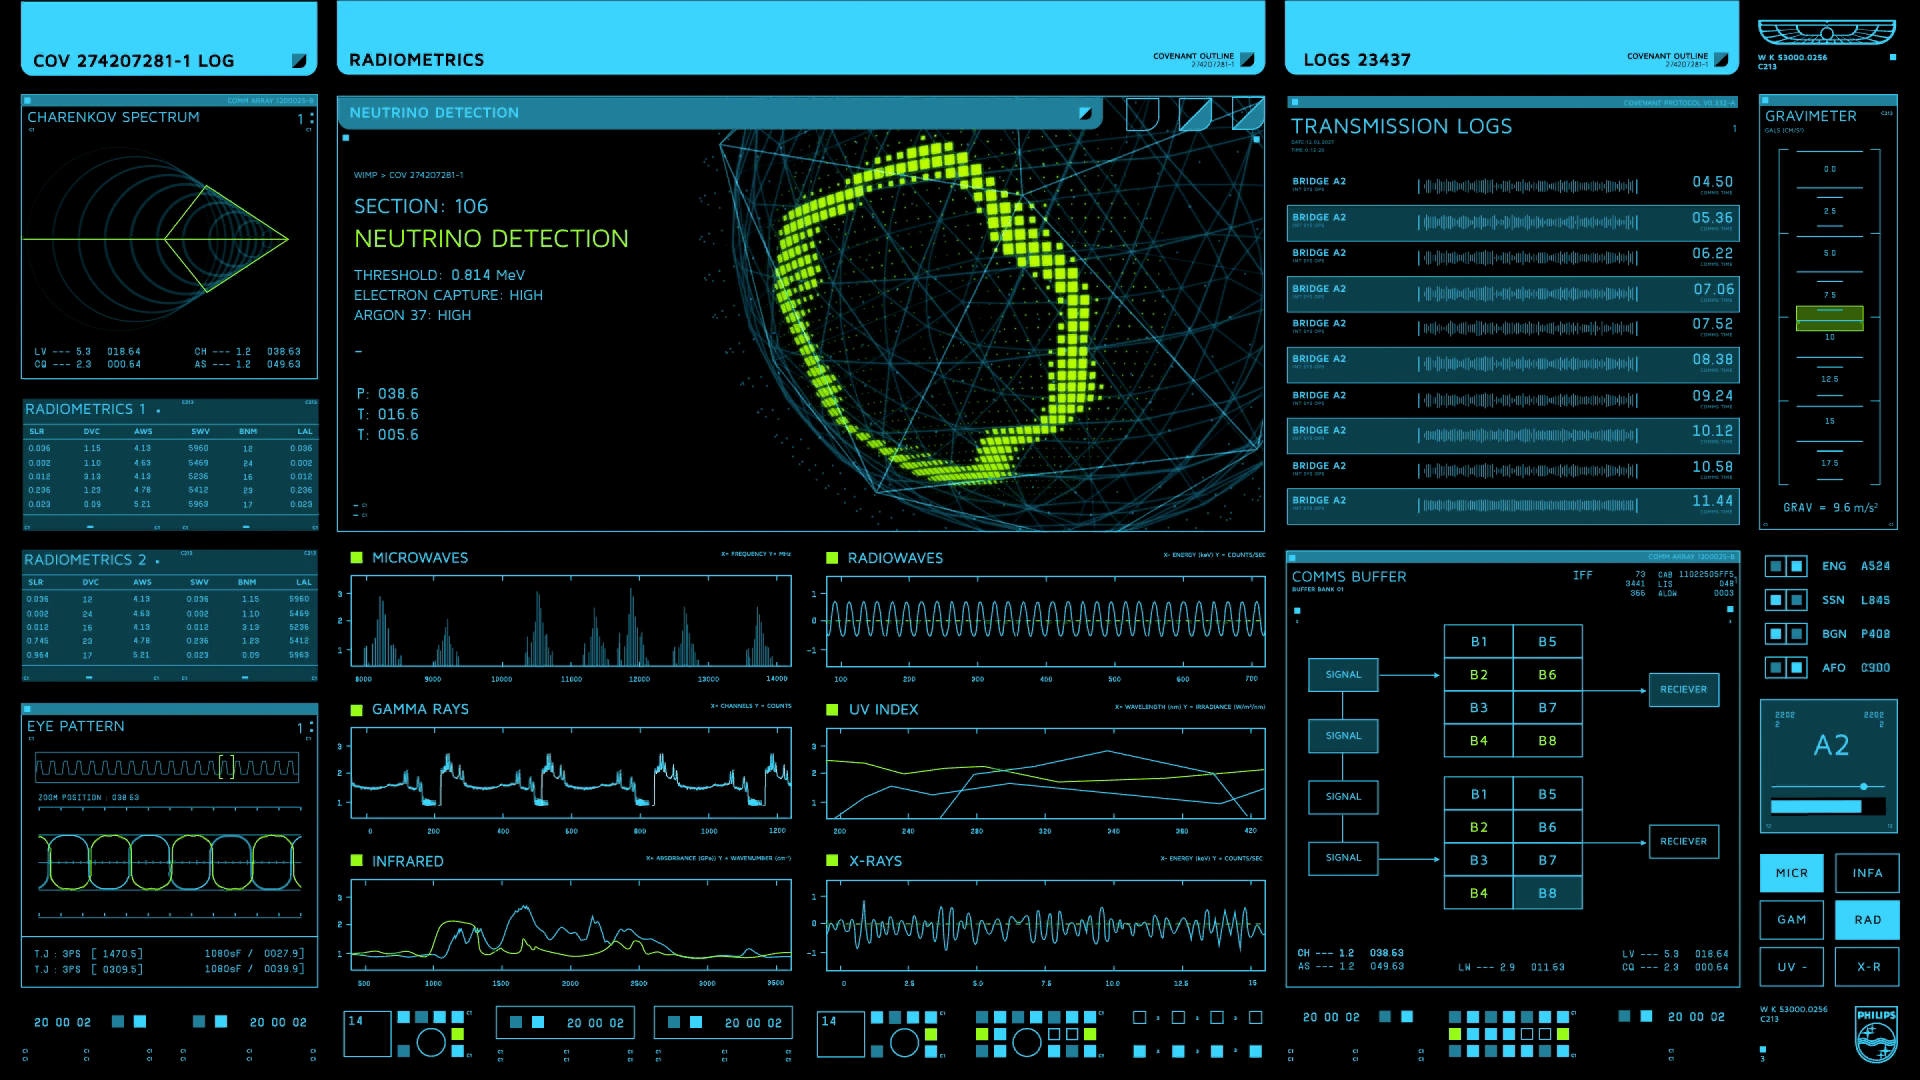Click the small square in Transmission Logs header strip

[1294, 102]
